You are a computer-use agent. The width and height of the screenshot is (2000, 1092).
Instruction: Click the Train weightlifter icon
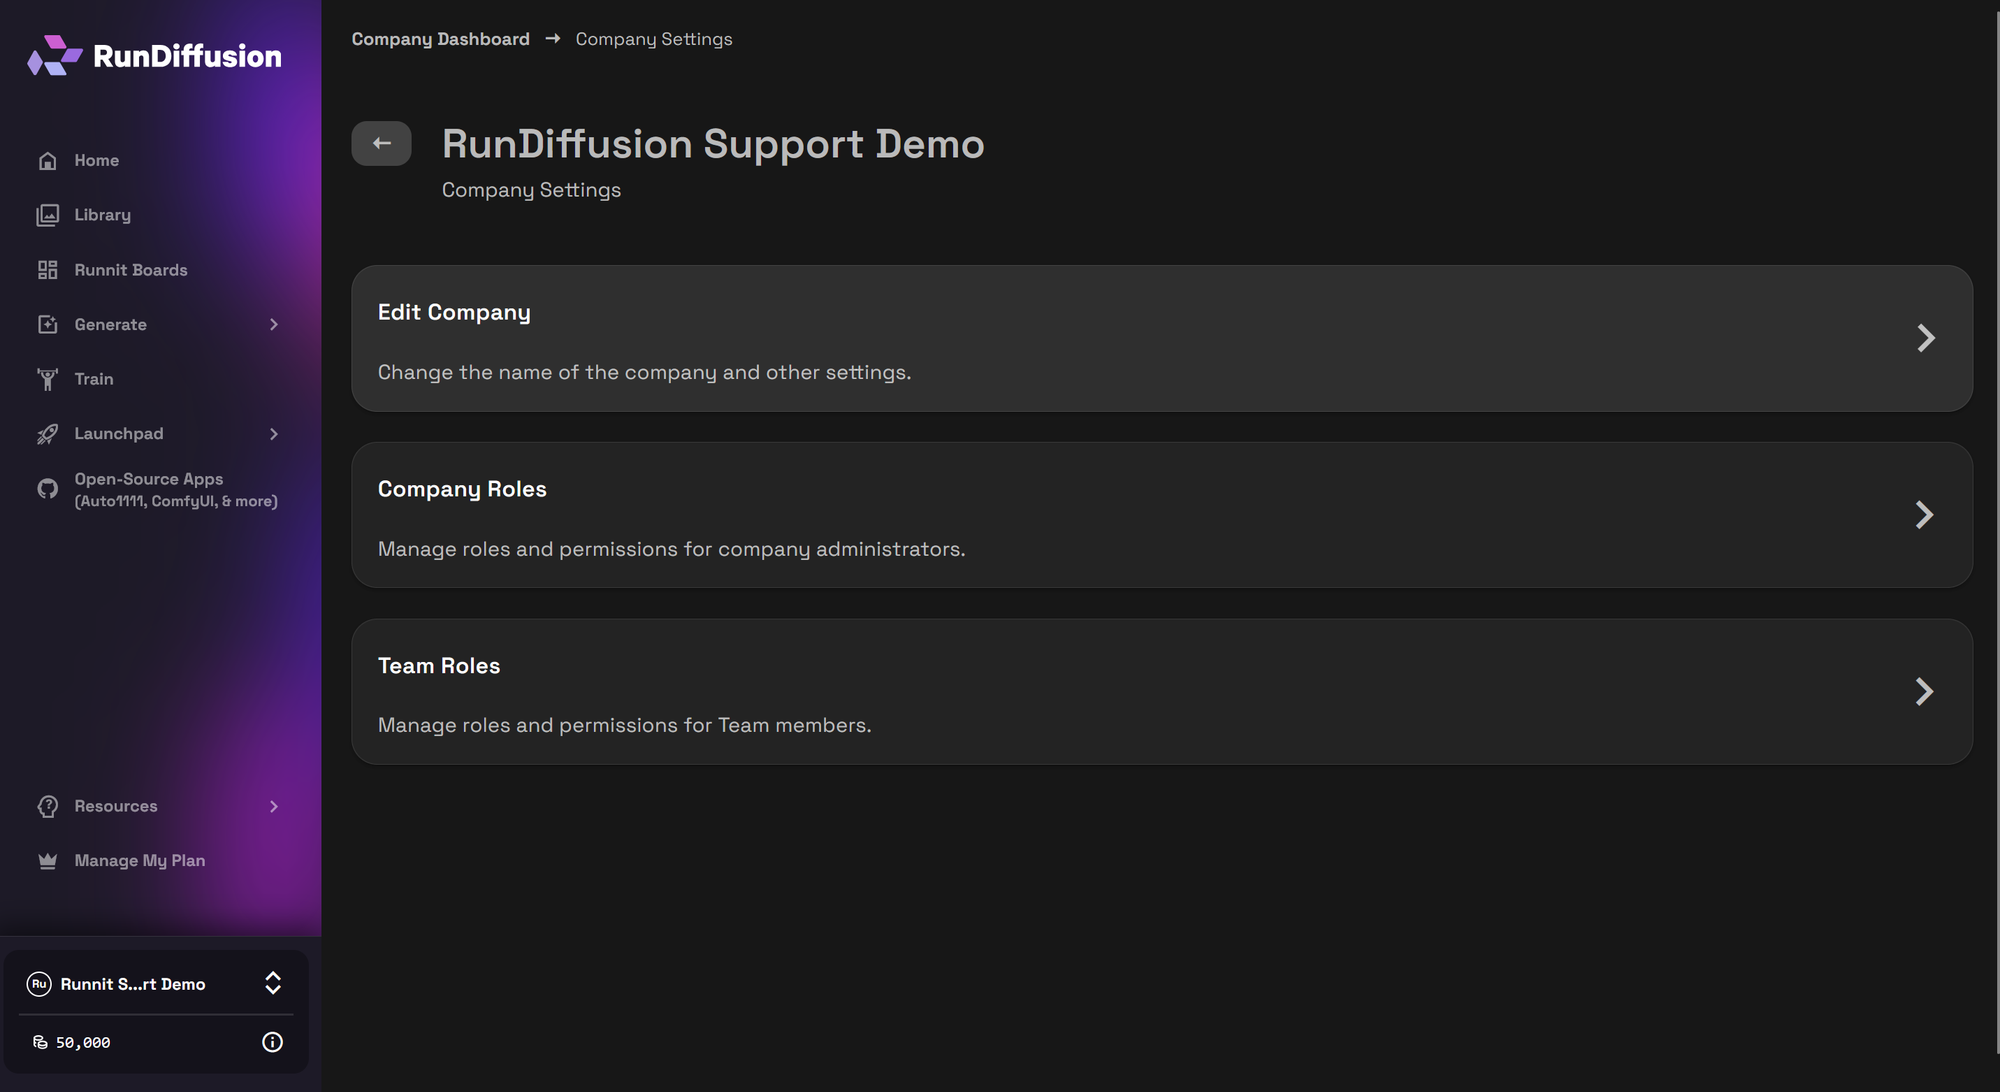click(x=47, y=379)
